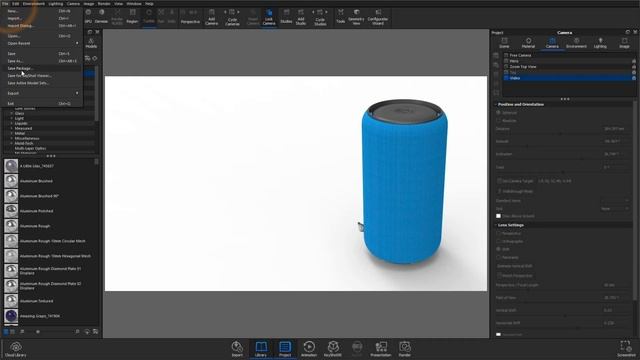Select the Orthographic lens radio button
This screenshot has height=360, width=640.
tap(498, 241)
